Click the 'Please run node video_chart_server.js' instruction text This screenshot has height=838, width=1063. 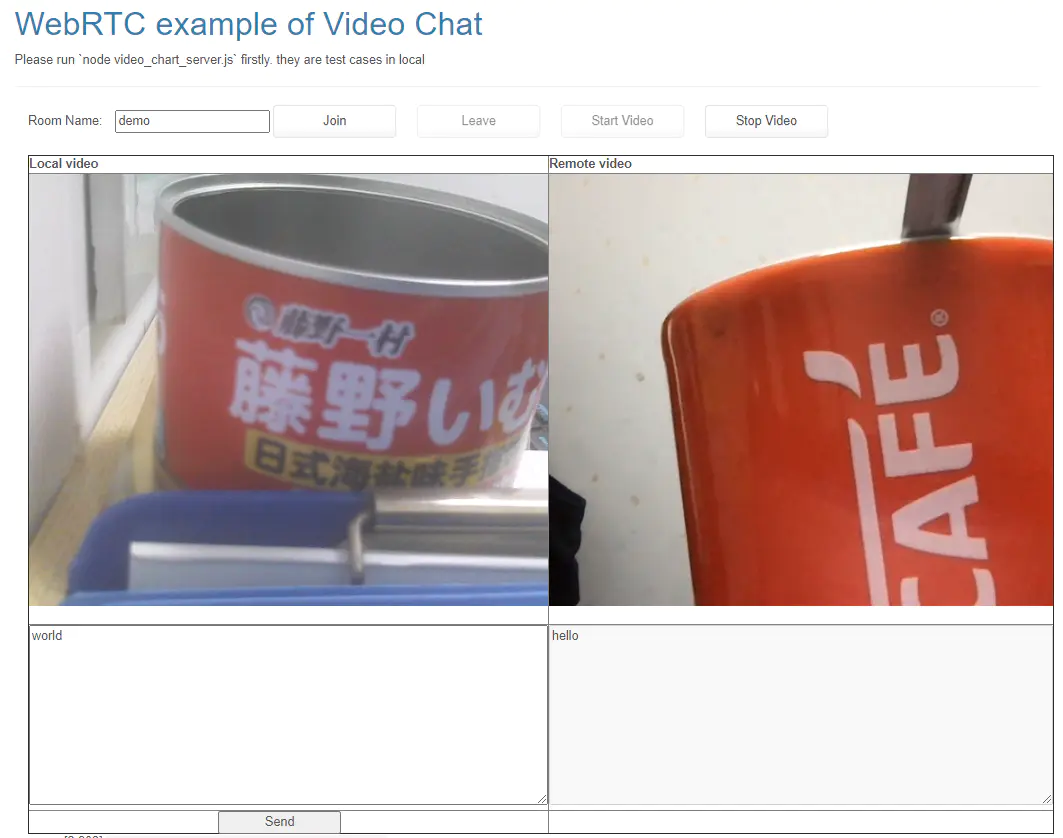click(220, 60)
